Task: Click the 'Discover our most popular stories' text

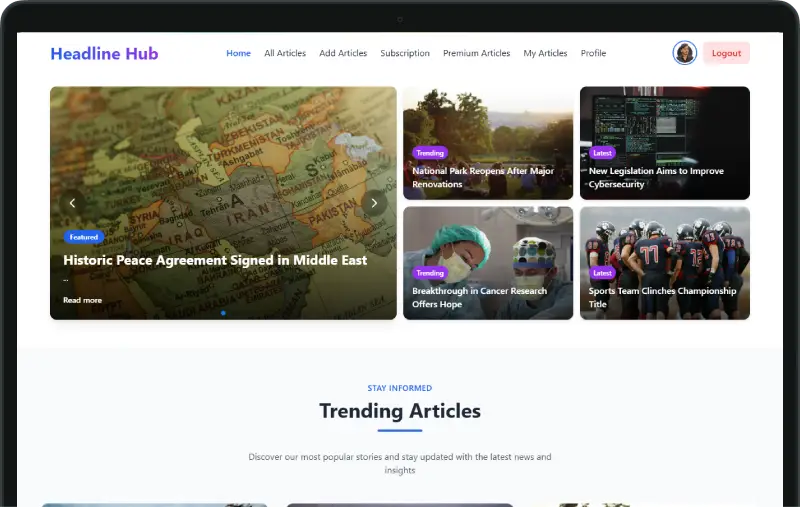Action: (x=399, y=463)
